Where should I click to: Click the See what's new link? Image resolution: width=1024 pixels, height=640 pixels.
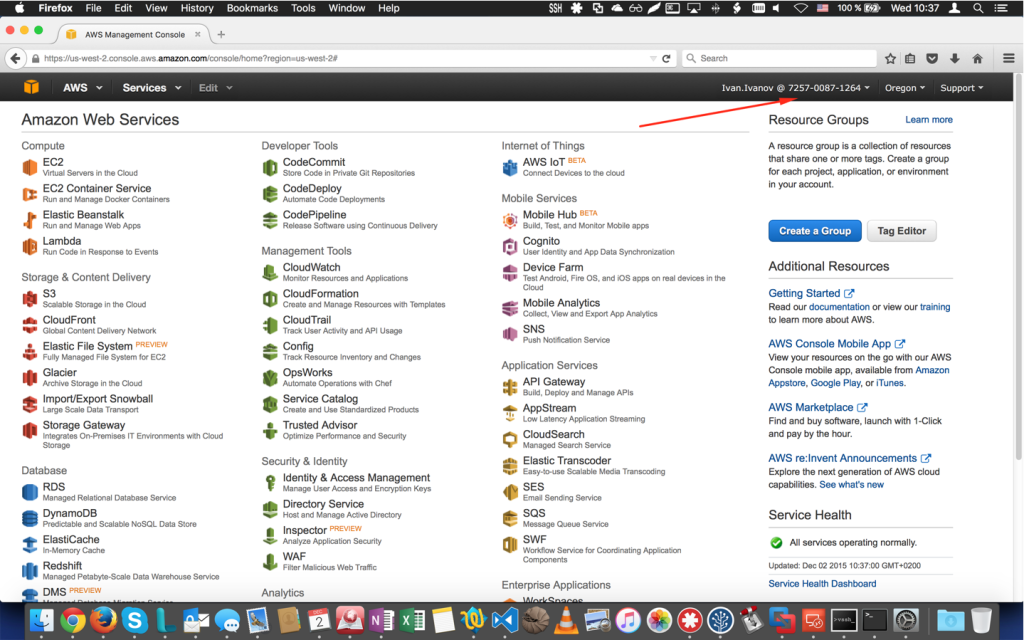[x=852, y=485]
